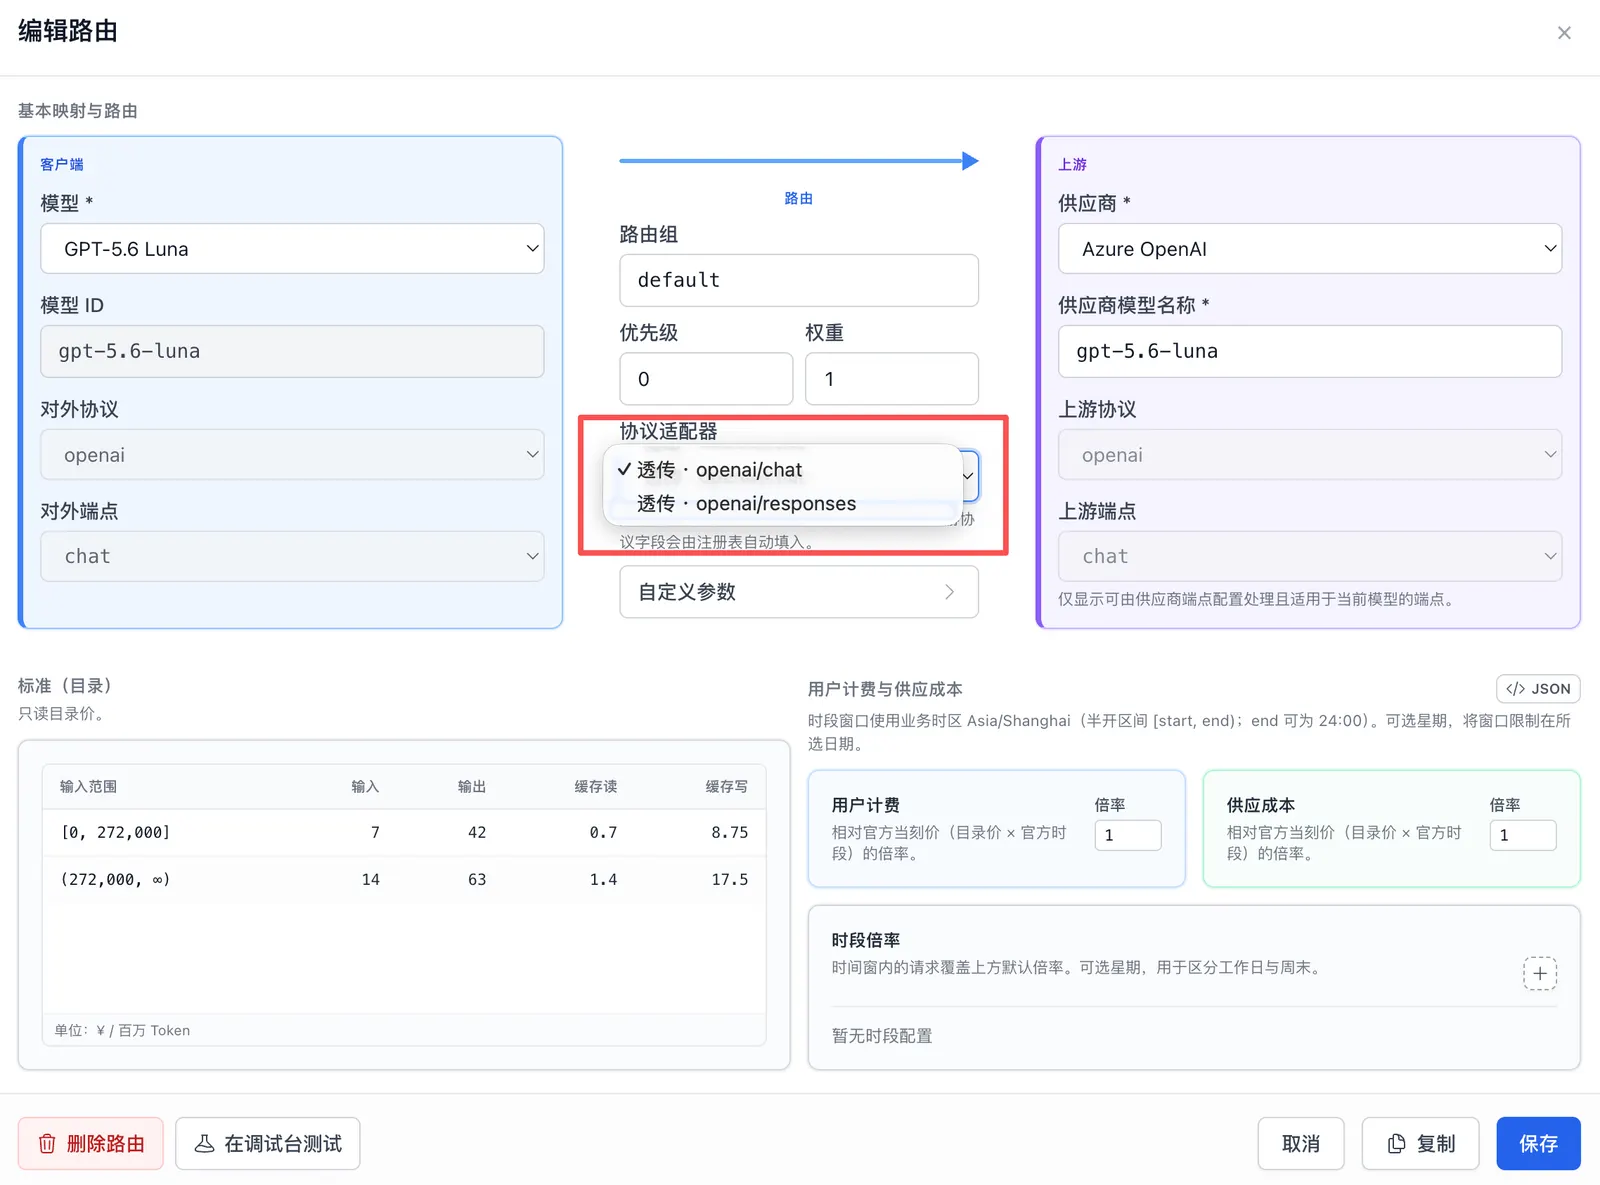1600x1185 pixels.
Task: Click the 取消 button
Action: point(1301,1143)
